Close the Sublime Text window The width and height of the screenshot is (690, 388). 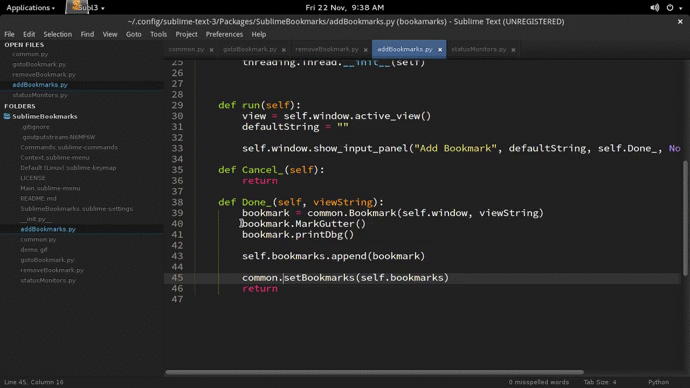680,22
